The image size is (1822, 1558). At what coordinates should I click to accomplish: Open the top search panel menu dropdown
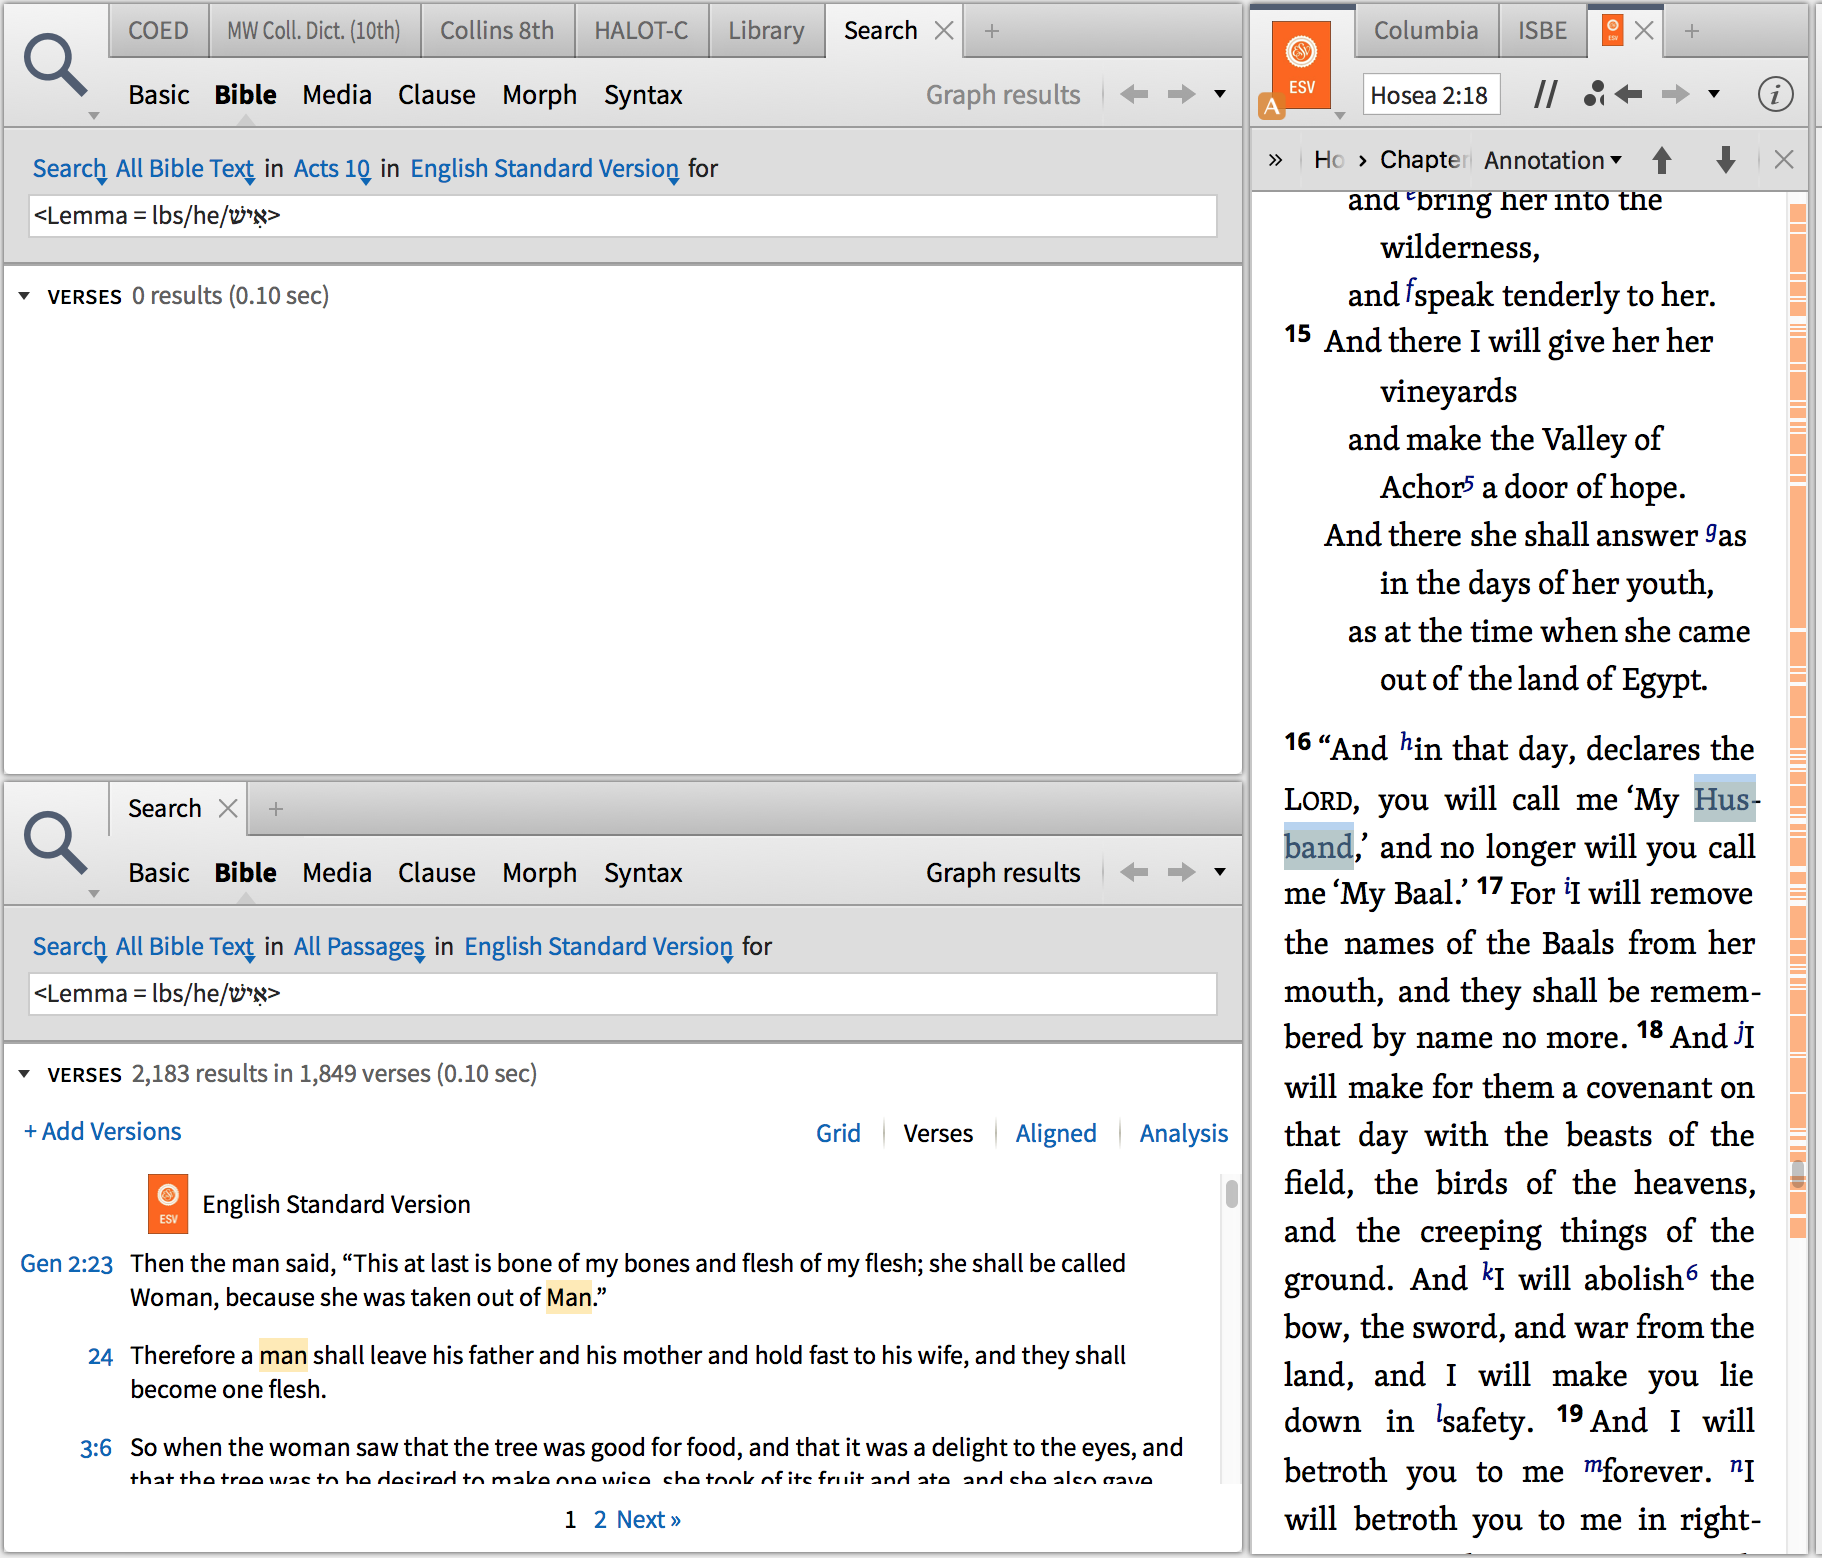click(1220, 94)
